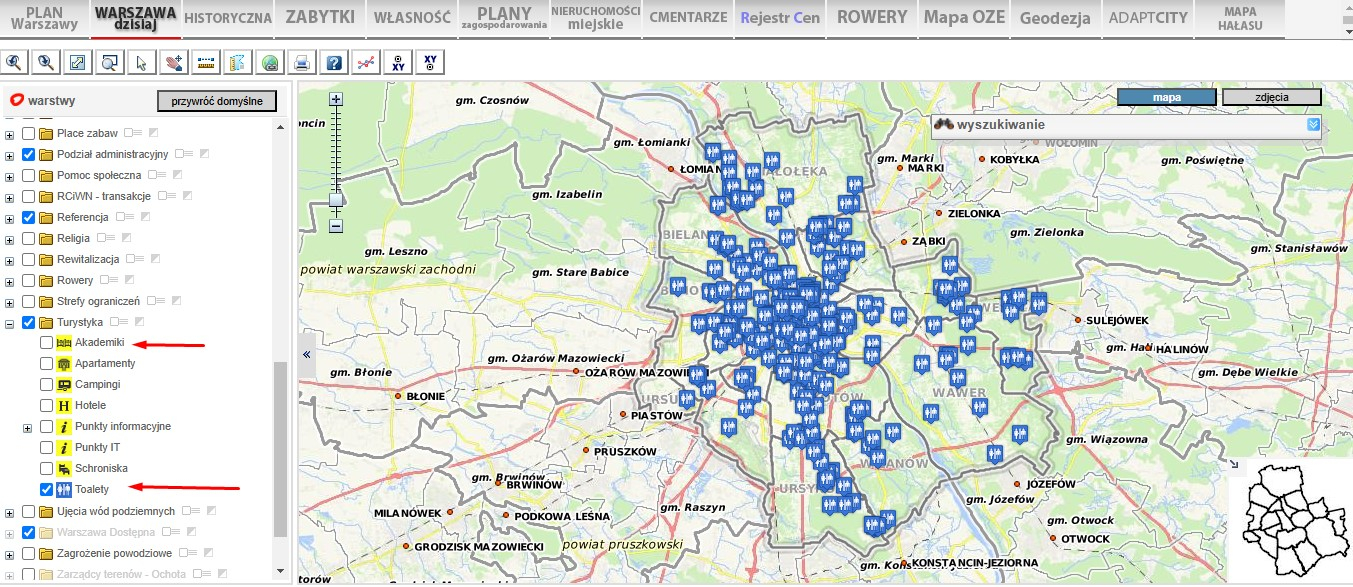Click the layer list scroll up arrow
The height and width of the screenshot is (587, 1353).
(x=280, y=125)
